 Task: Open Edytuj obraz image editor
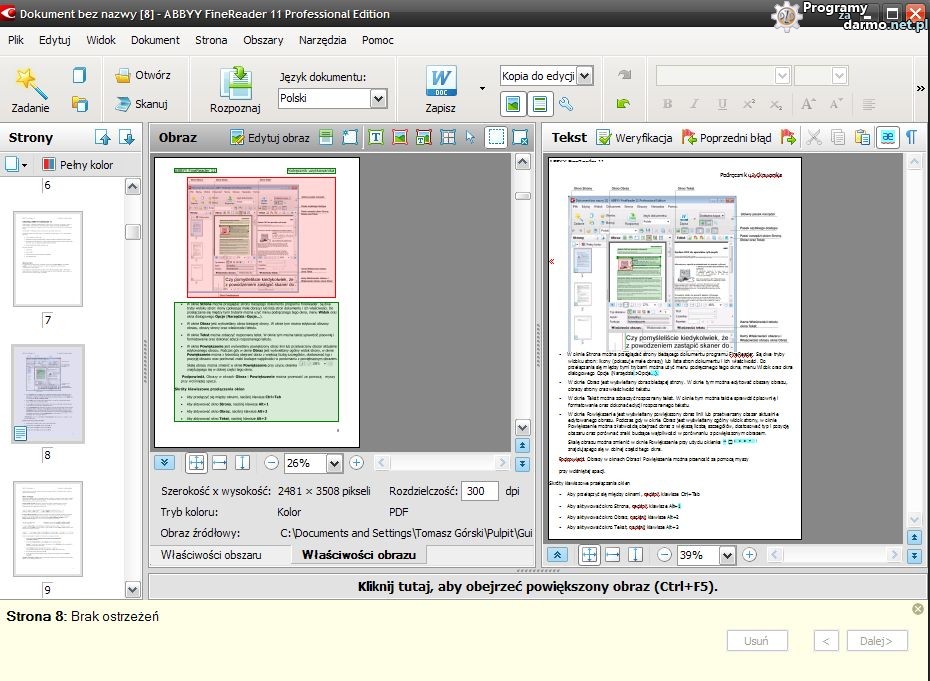269,138
